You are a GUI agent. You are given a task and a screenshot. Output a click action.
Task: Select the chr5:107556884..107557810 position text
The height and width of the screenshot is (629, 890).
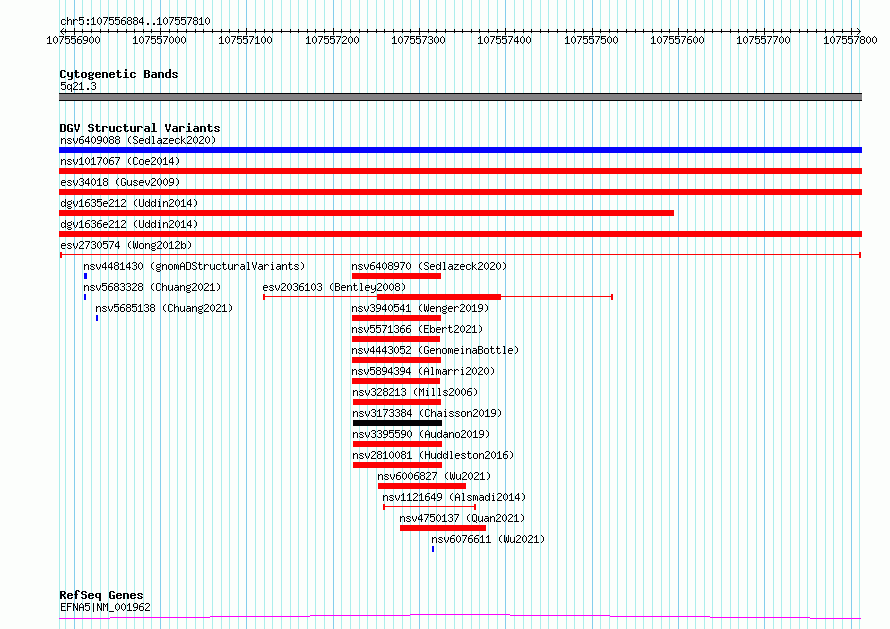pos(135,22)
